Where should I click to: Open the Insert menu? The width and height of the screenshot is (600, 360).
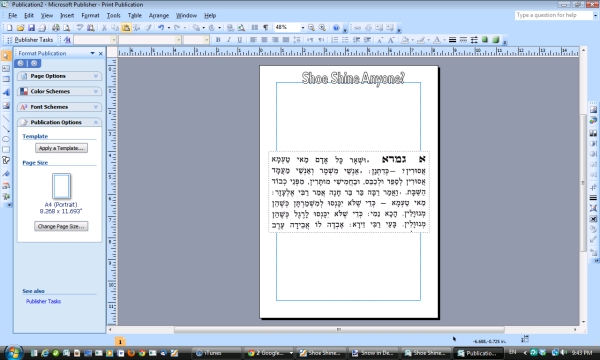(67, 15)
